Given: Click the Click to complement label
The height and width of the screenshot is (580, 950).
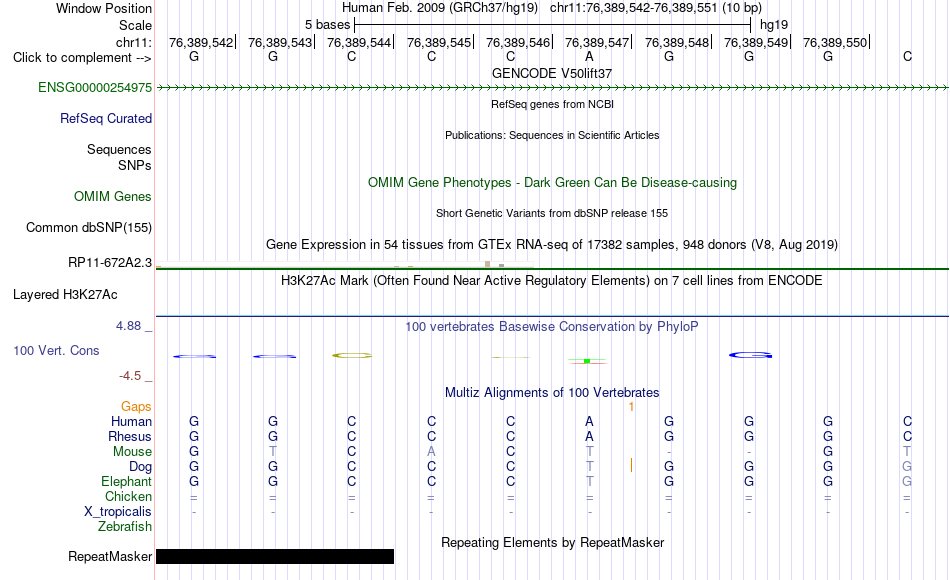Looking at the screenshot, I should pos(82,58).
